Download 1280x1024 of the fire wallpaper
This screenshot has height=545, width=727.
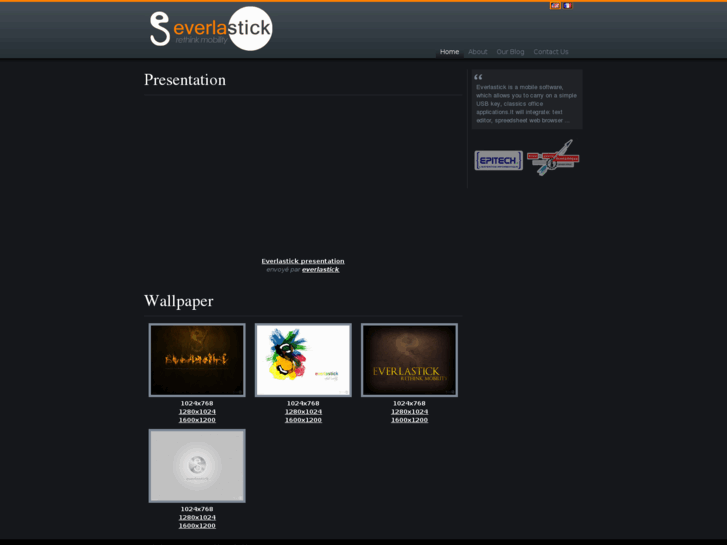click(x=197, y=412)
